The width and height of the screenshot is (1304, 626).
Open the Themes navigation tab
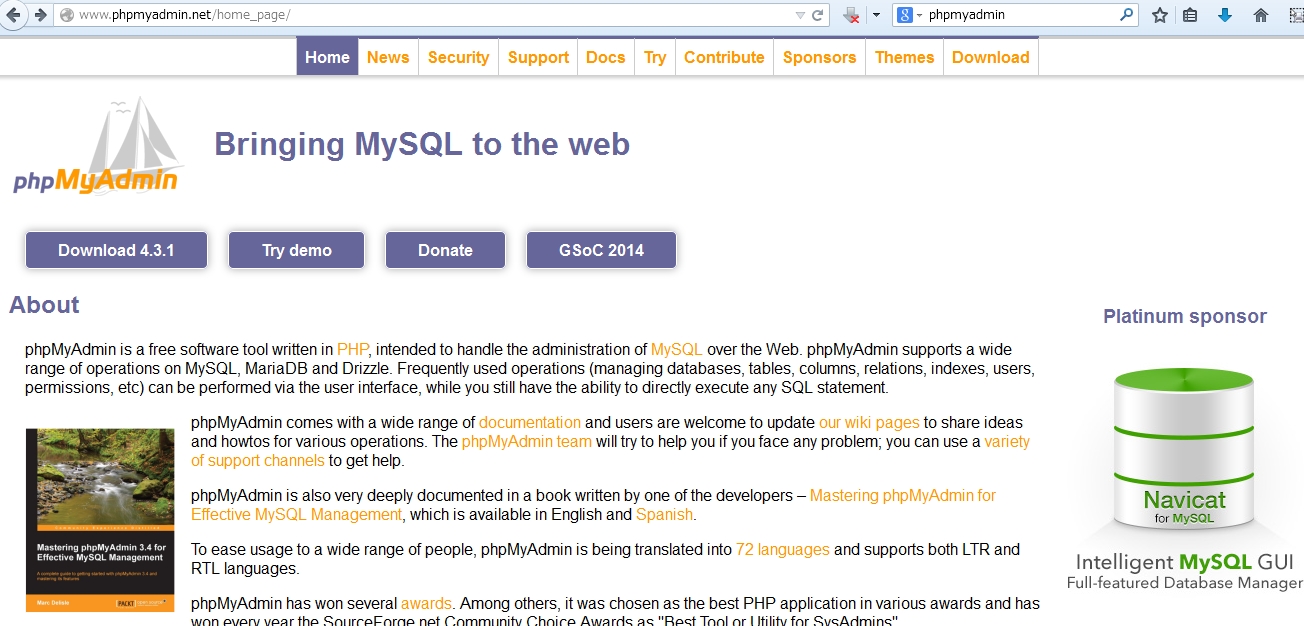coord(904,57)
